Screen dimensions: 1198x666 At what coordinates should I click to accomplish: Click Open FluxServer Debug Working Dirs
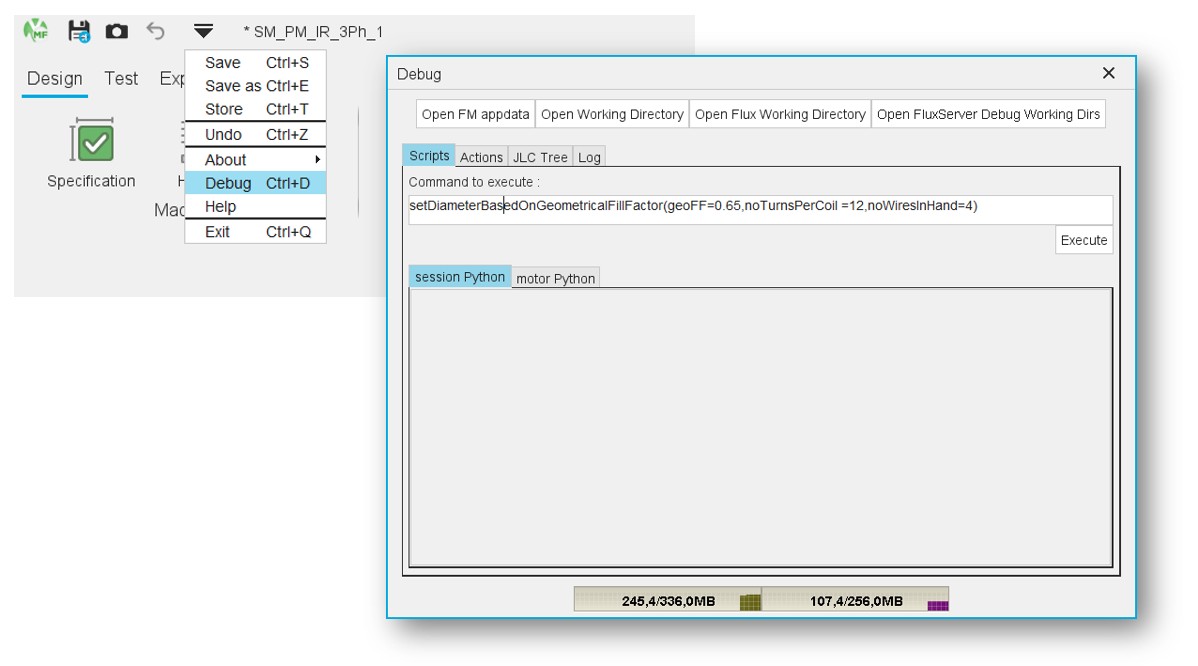pos(989,114)
